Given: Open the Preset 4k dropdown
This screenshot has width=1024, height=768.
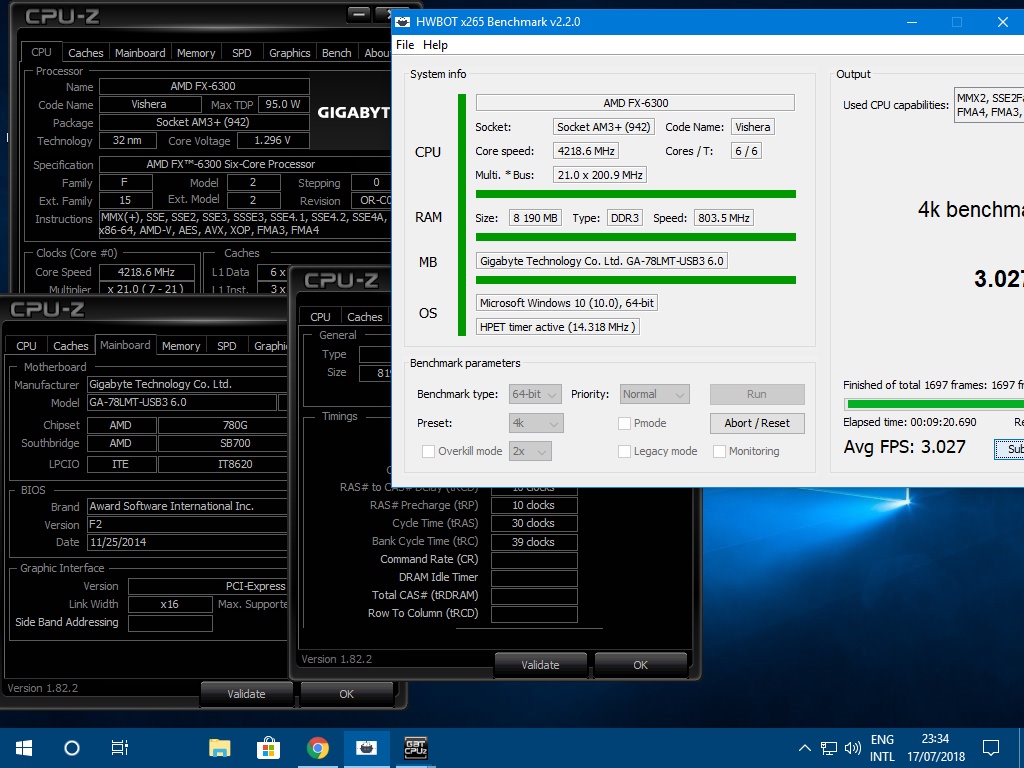Looking at the screenshot, I should coord(536,423).
